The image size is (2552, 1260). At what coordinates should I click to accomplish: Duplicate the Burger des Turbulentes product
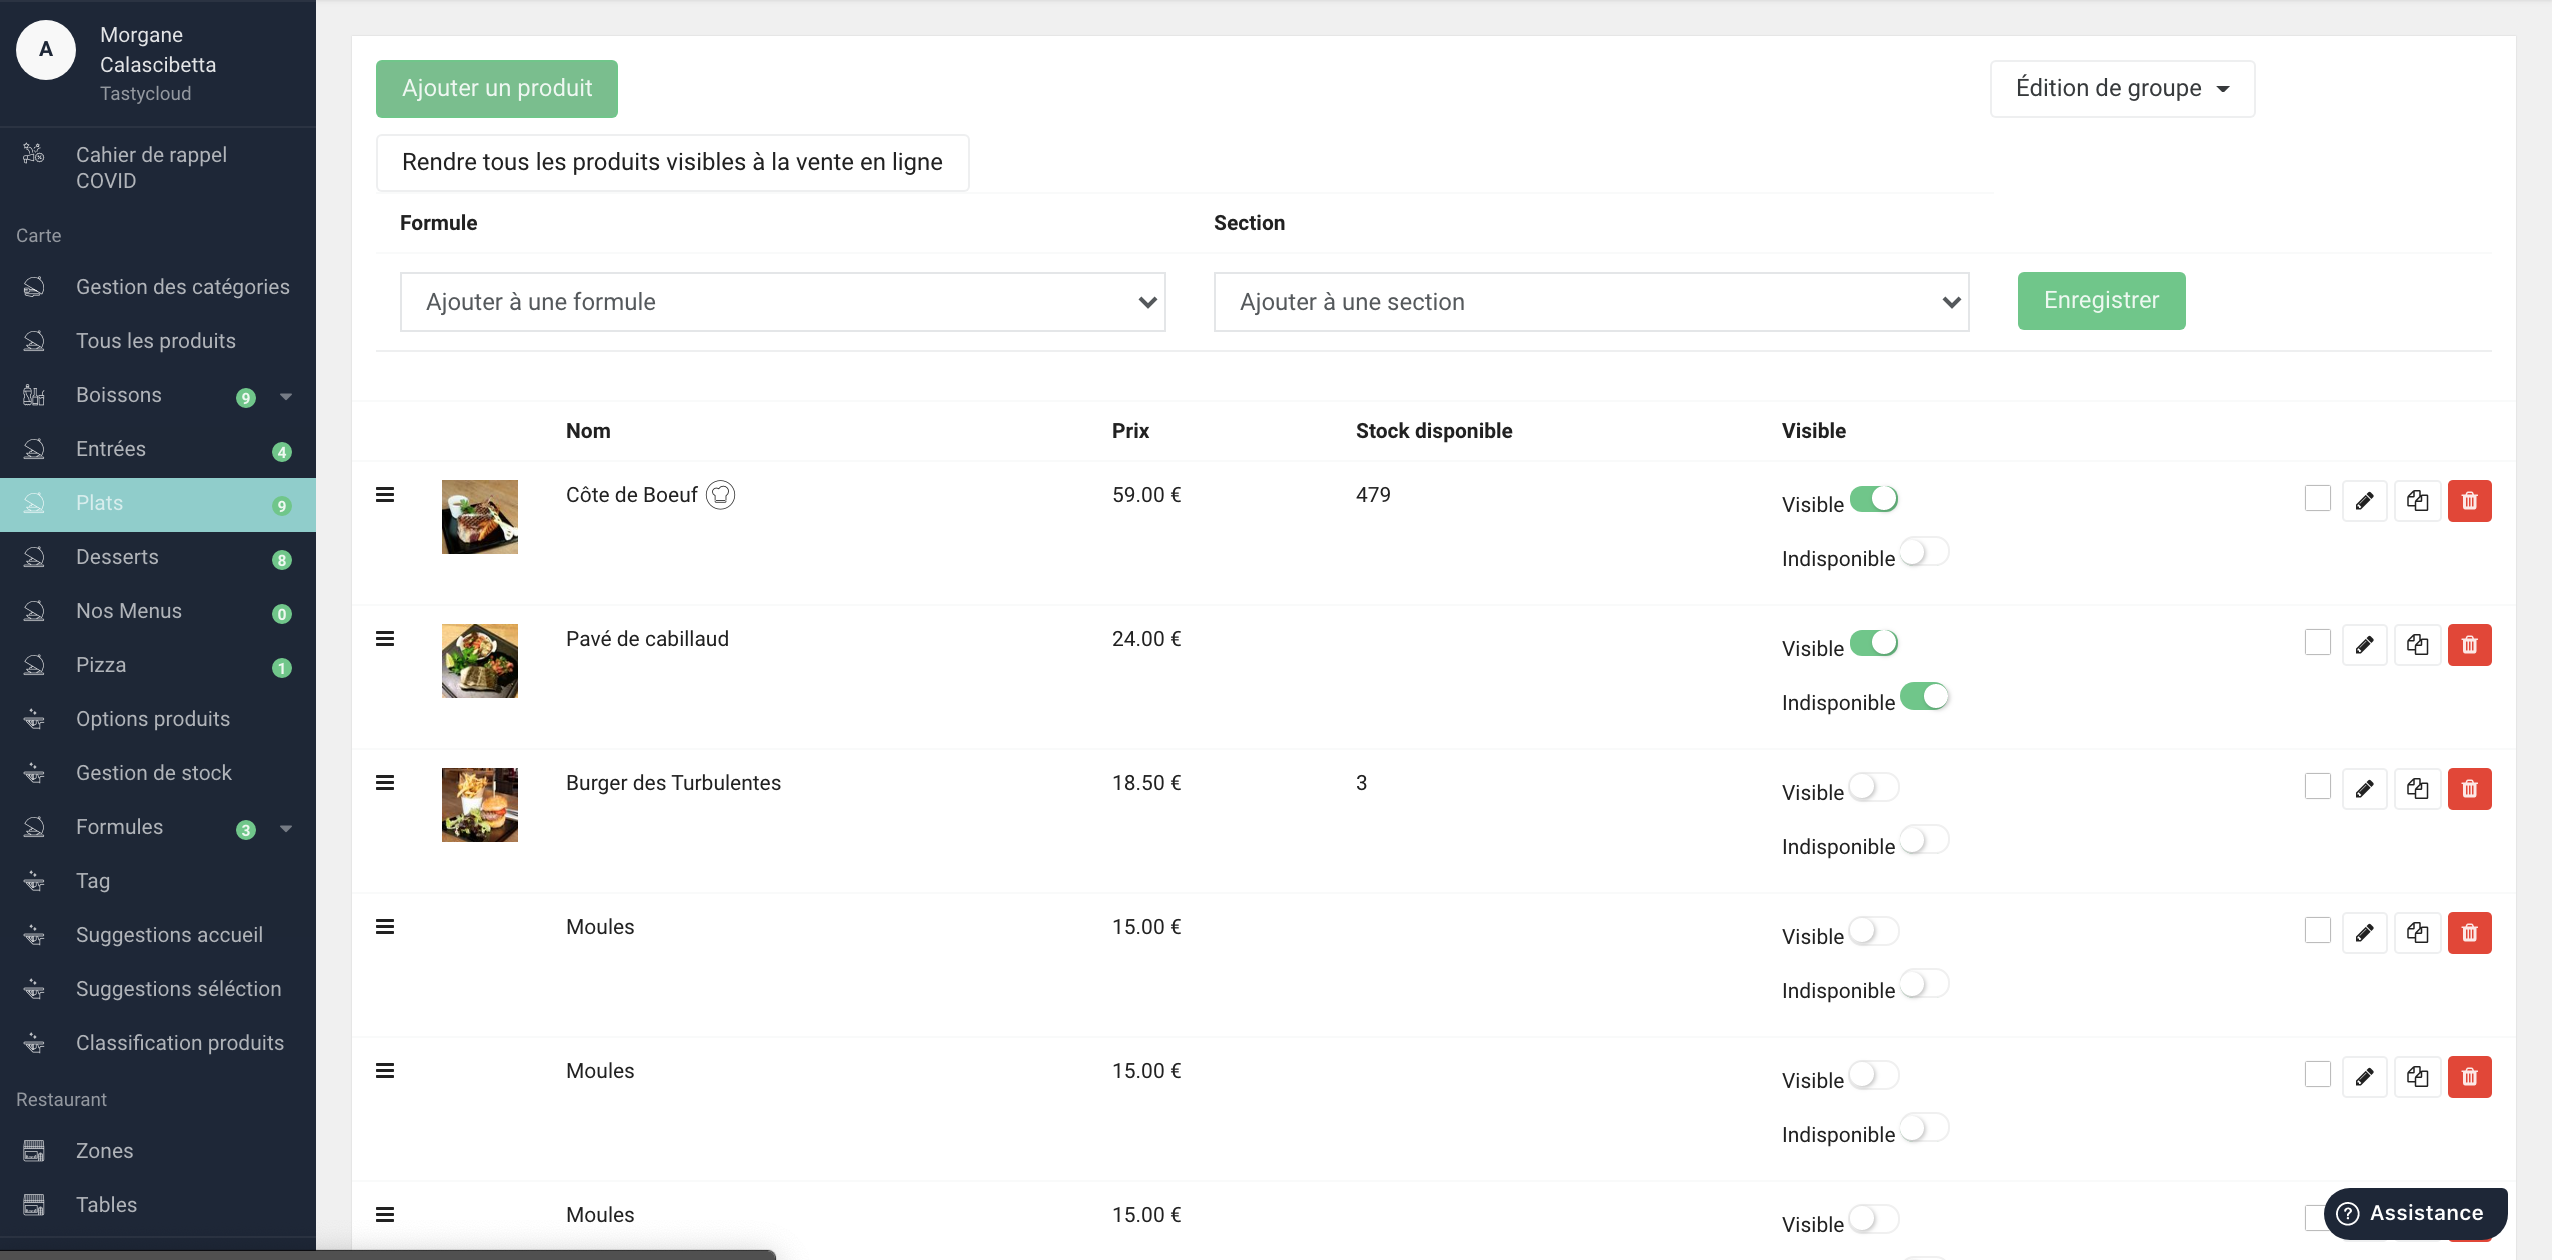pos(2417,789)
